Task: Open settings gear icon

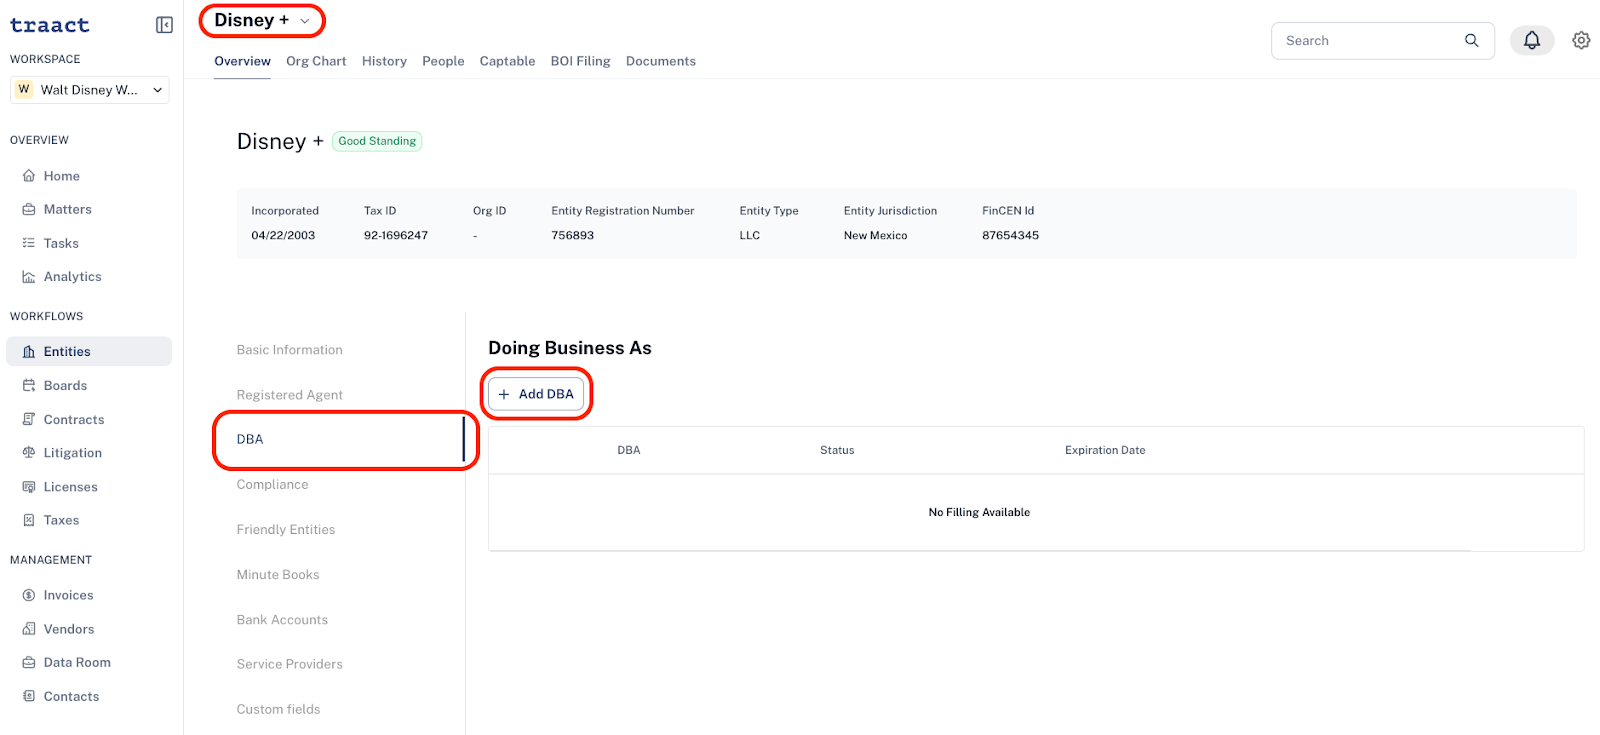Action: [1581, 40]
